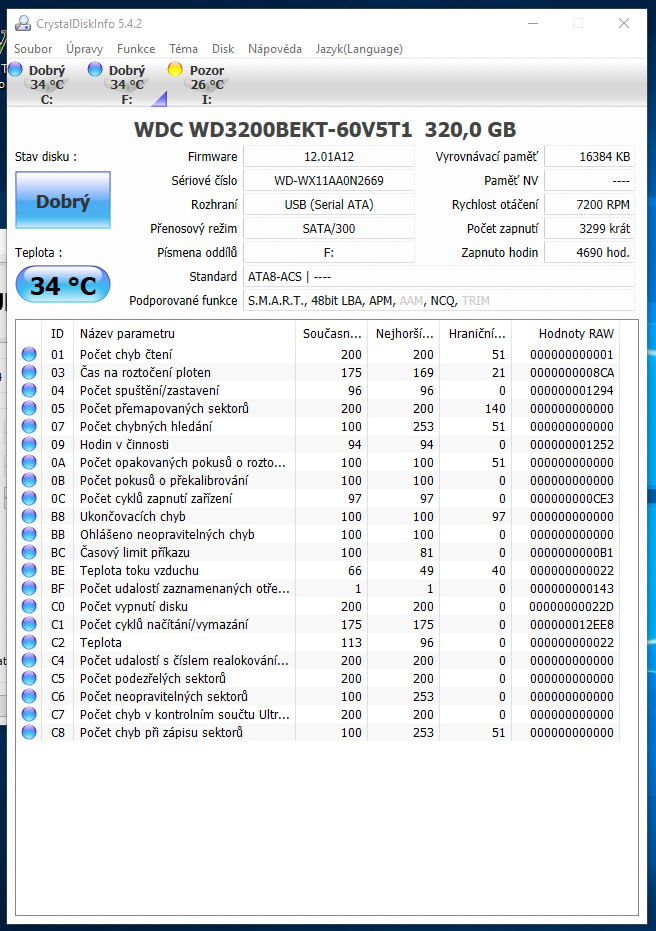Click status orb for Počet neopravitelných sektorů

(29, 696)
